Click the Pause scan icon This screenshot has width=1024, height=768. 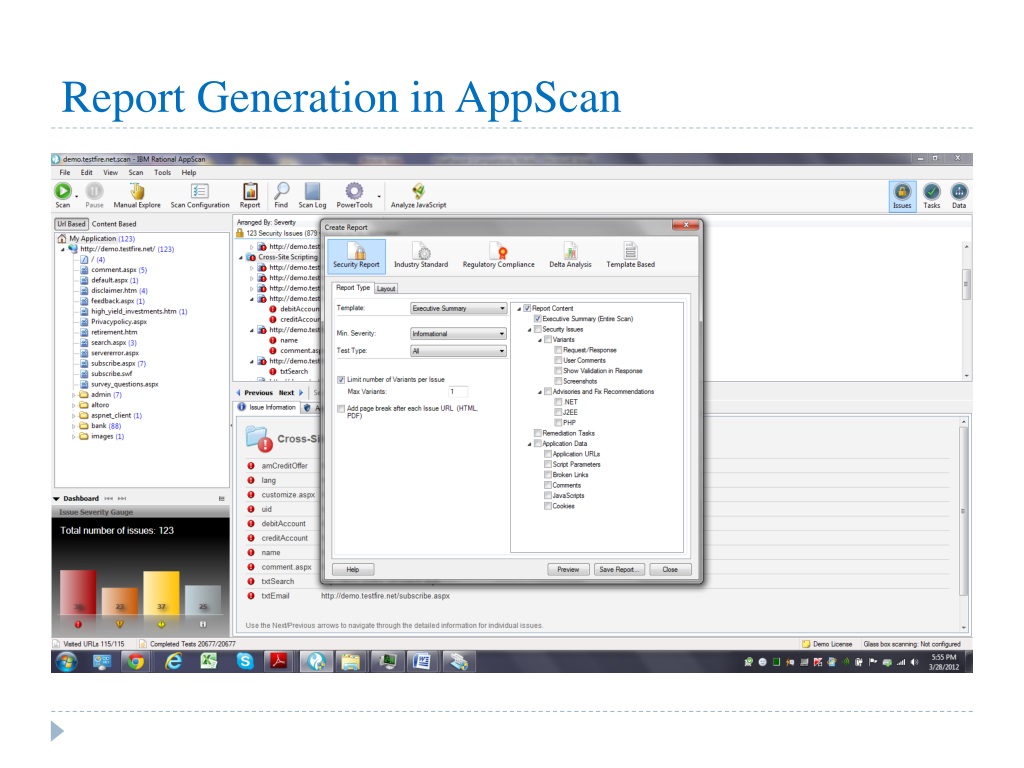94,191
